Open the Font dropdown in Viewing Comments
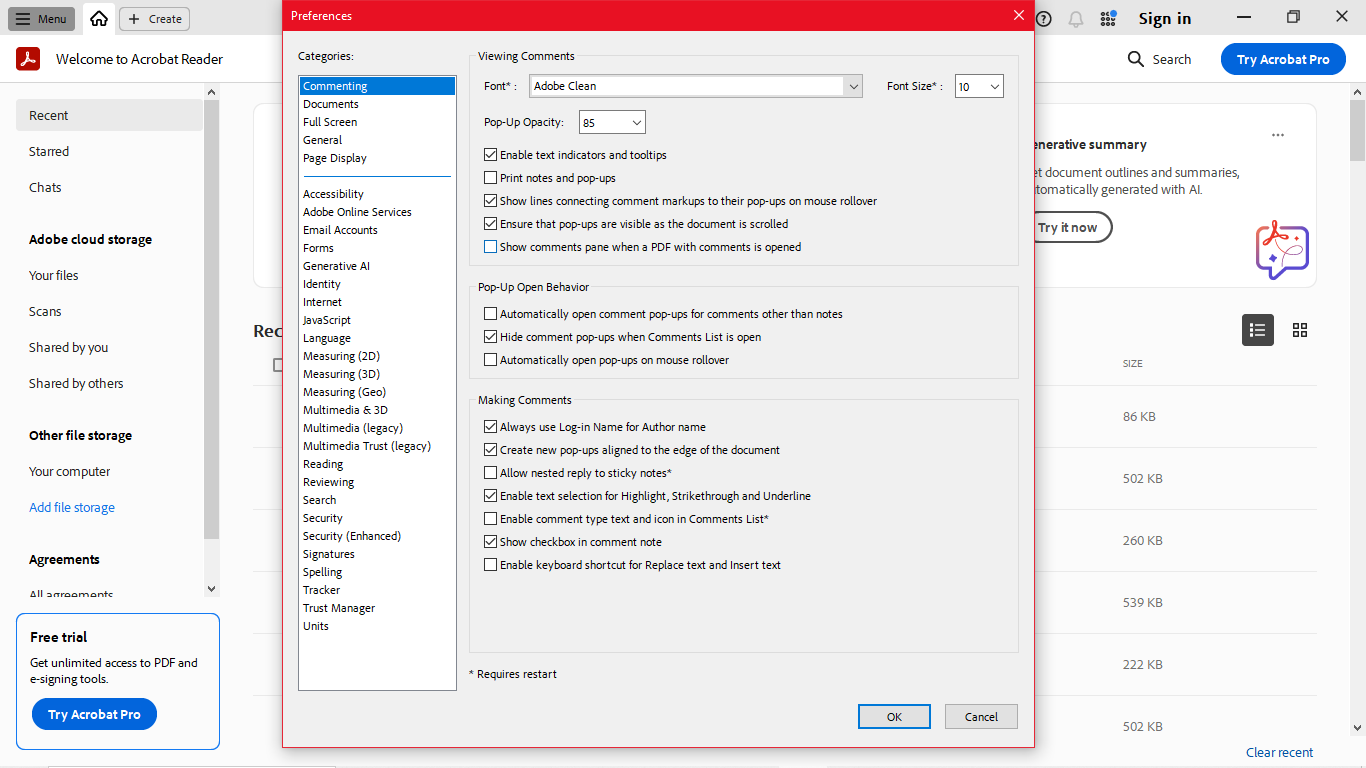 pyautogui.click(x=852, y=86)
